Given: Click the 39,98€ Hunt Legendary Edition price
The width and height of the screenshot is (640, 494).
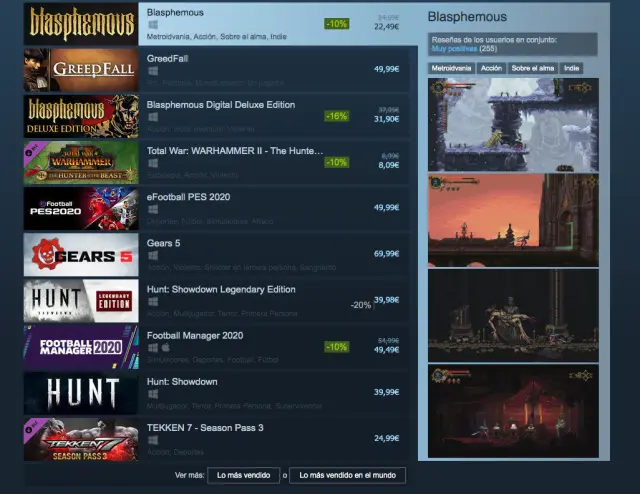Looking at the screenshot, I should (x=387, y=300).
